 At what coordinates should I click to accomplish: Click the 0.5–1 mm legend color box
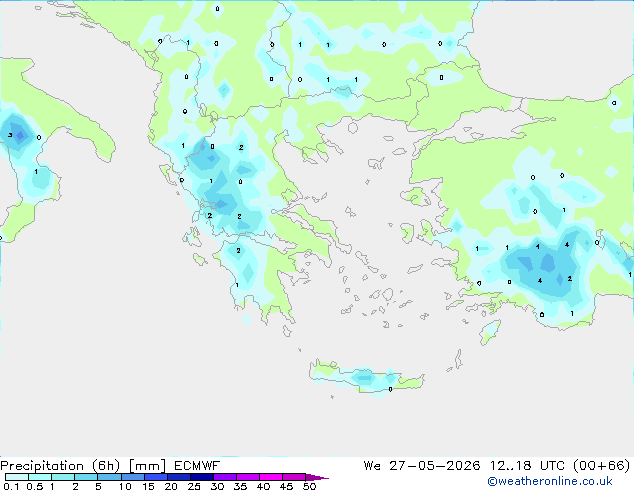click(40, 477)
